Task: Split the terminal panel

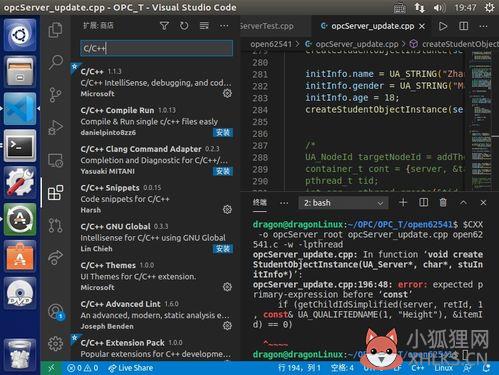Action: [x=423, y=202]
